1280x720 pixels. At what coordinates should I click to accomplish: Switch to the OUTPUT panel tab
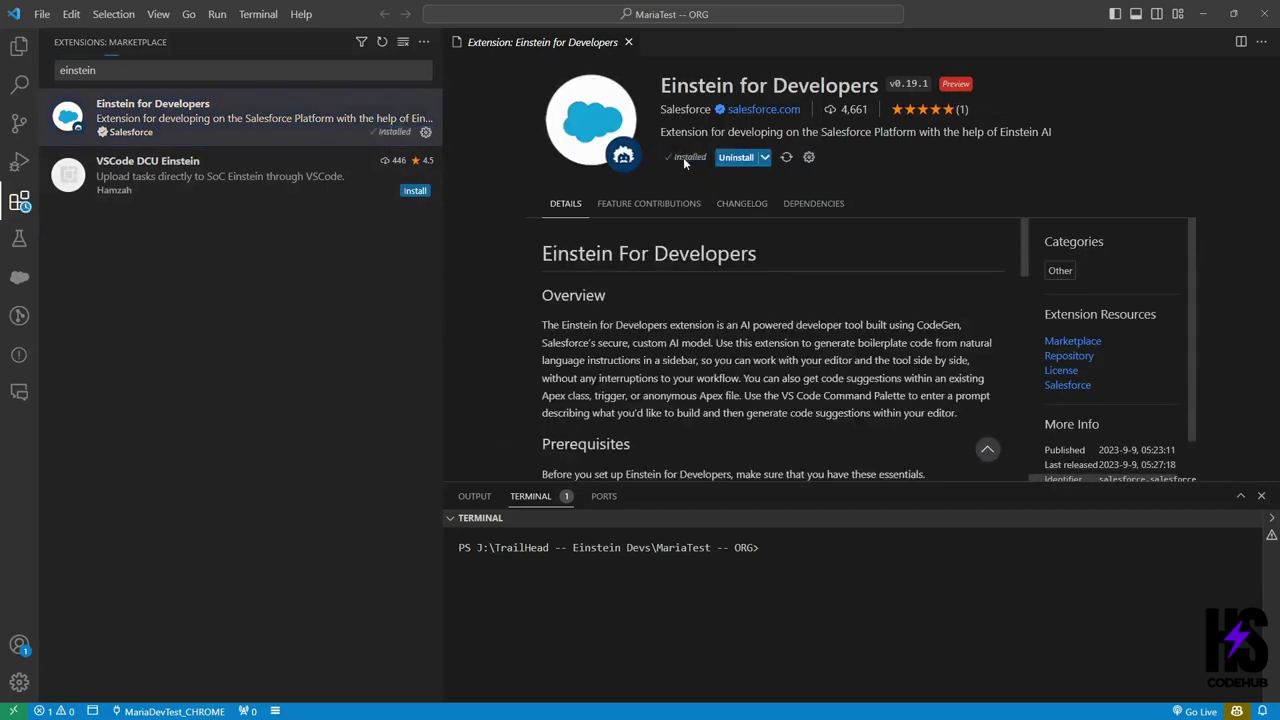[x=474, y=496]
